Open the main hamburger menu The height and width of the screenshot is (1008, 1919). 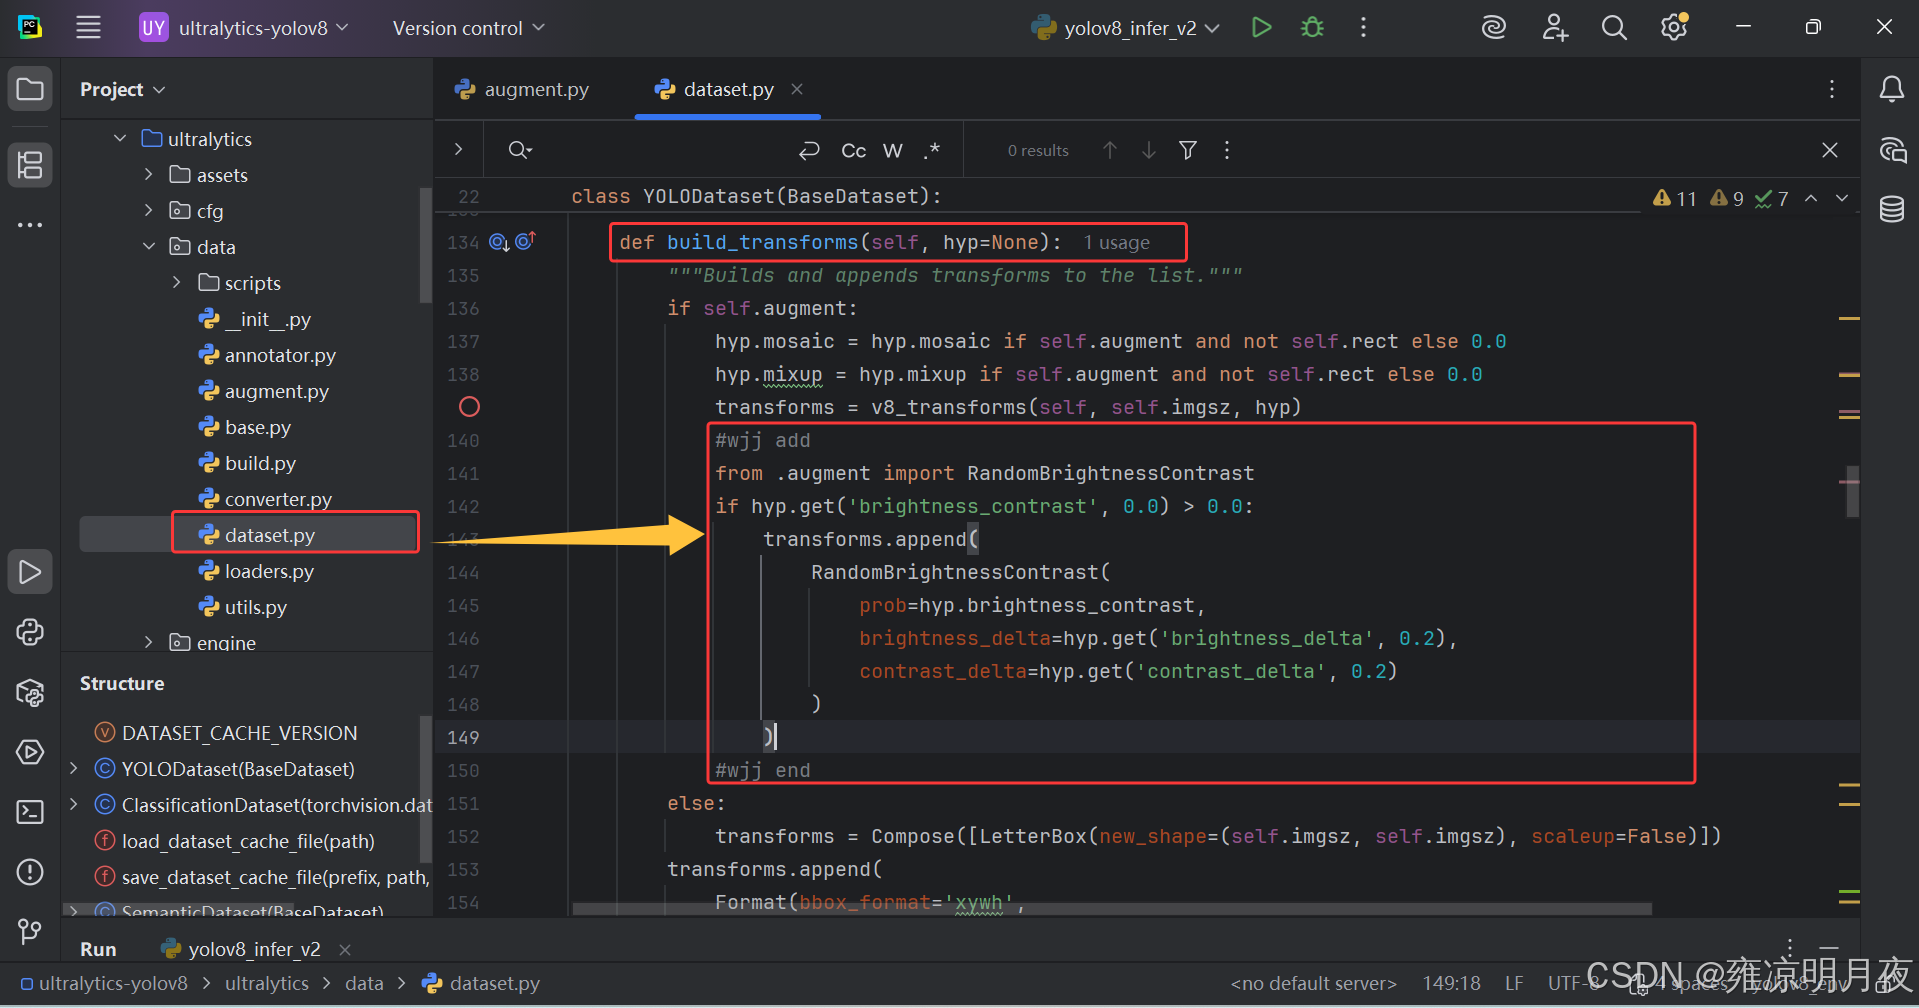tap(88, 28)
